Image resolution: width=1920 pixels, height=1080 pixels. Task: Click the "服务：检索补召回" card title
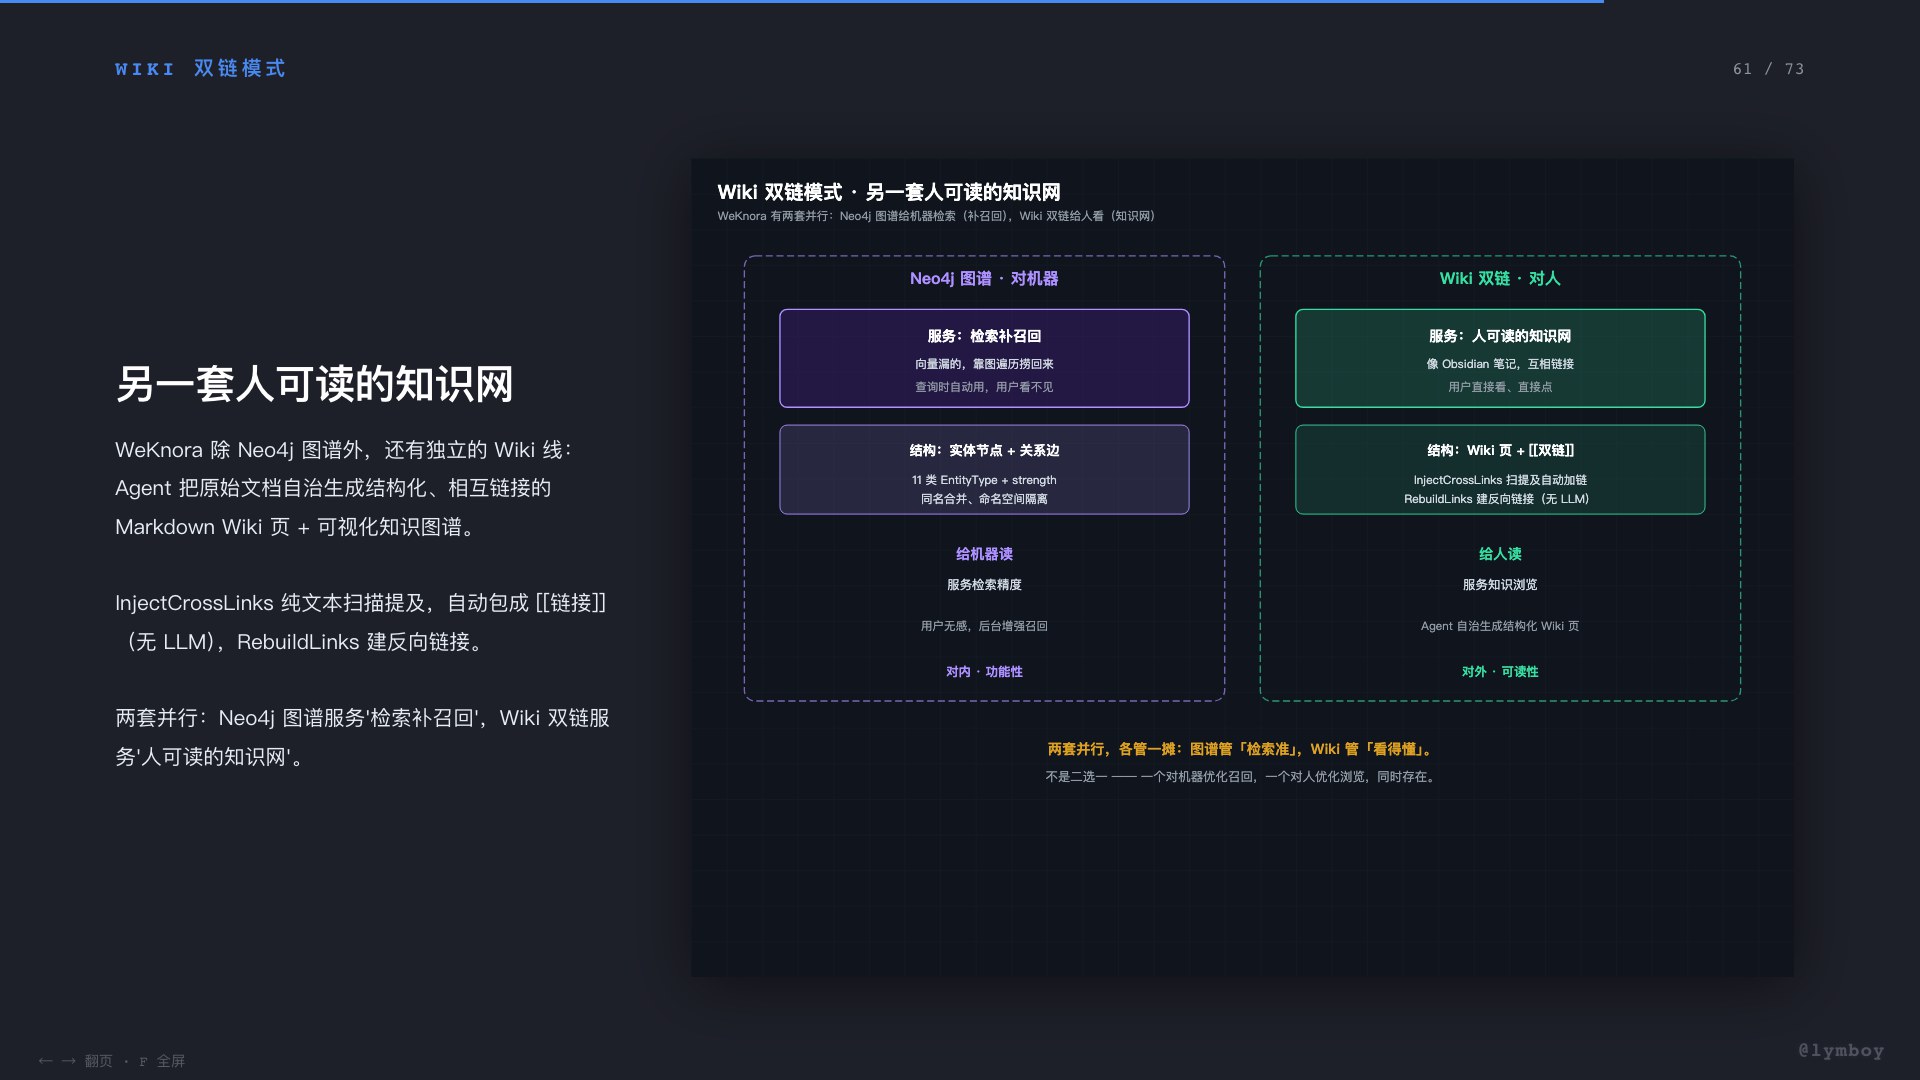click(984, 336)
